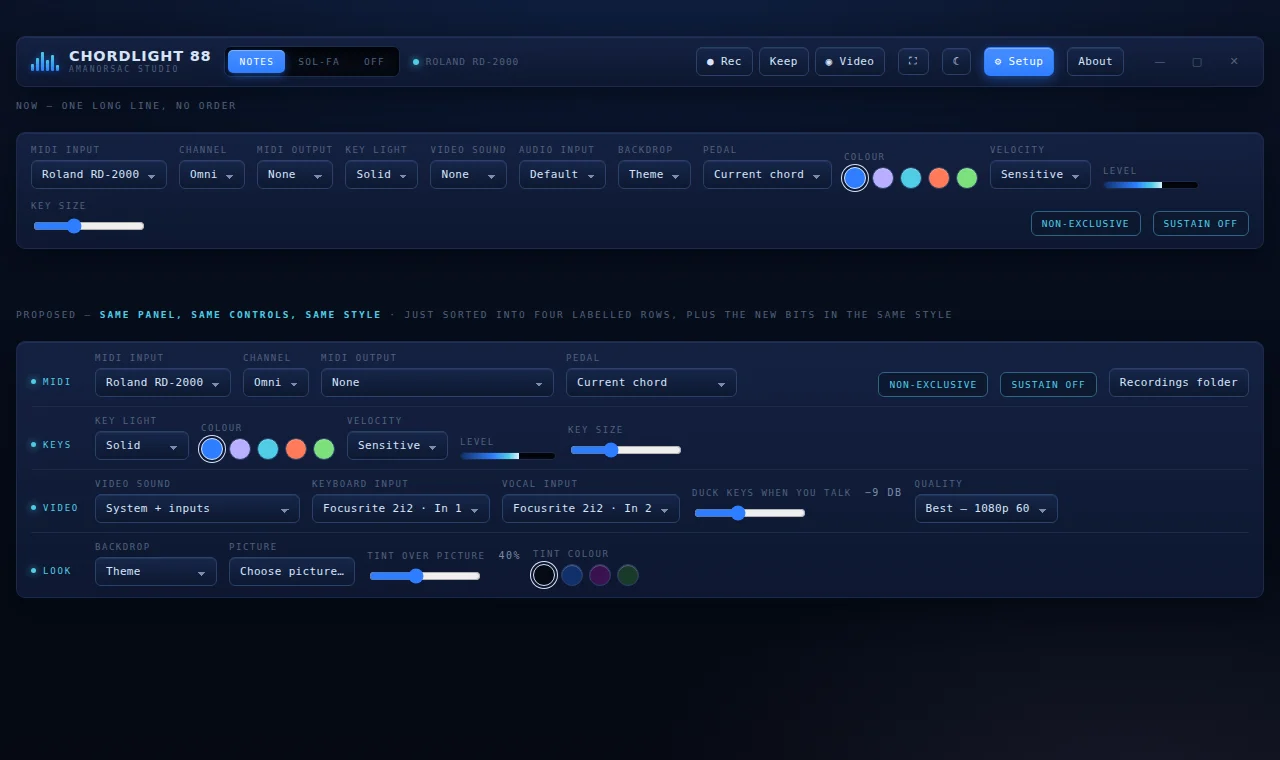Click the Roland RD-2000 status indicator
The image size is (1280, 760).
coord(466,62)
